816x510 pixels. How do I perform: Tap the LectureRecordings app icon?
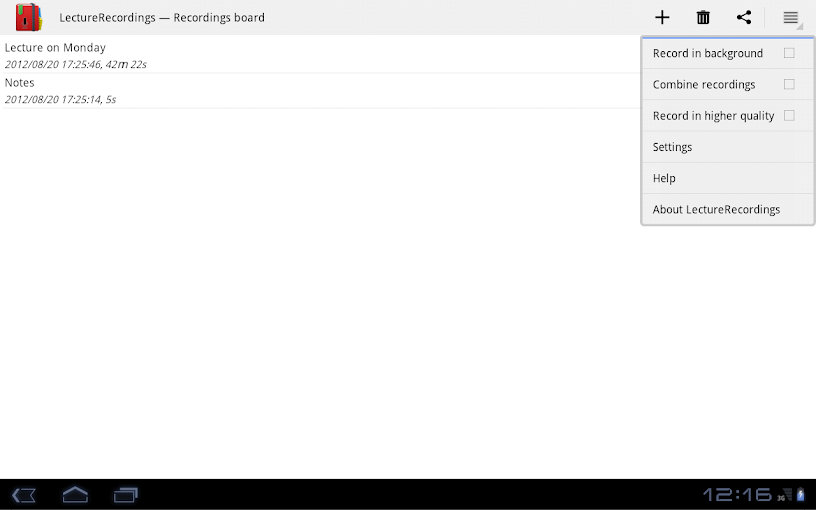pos(29,17)
